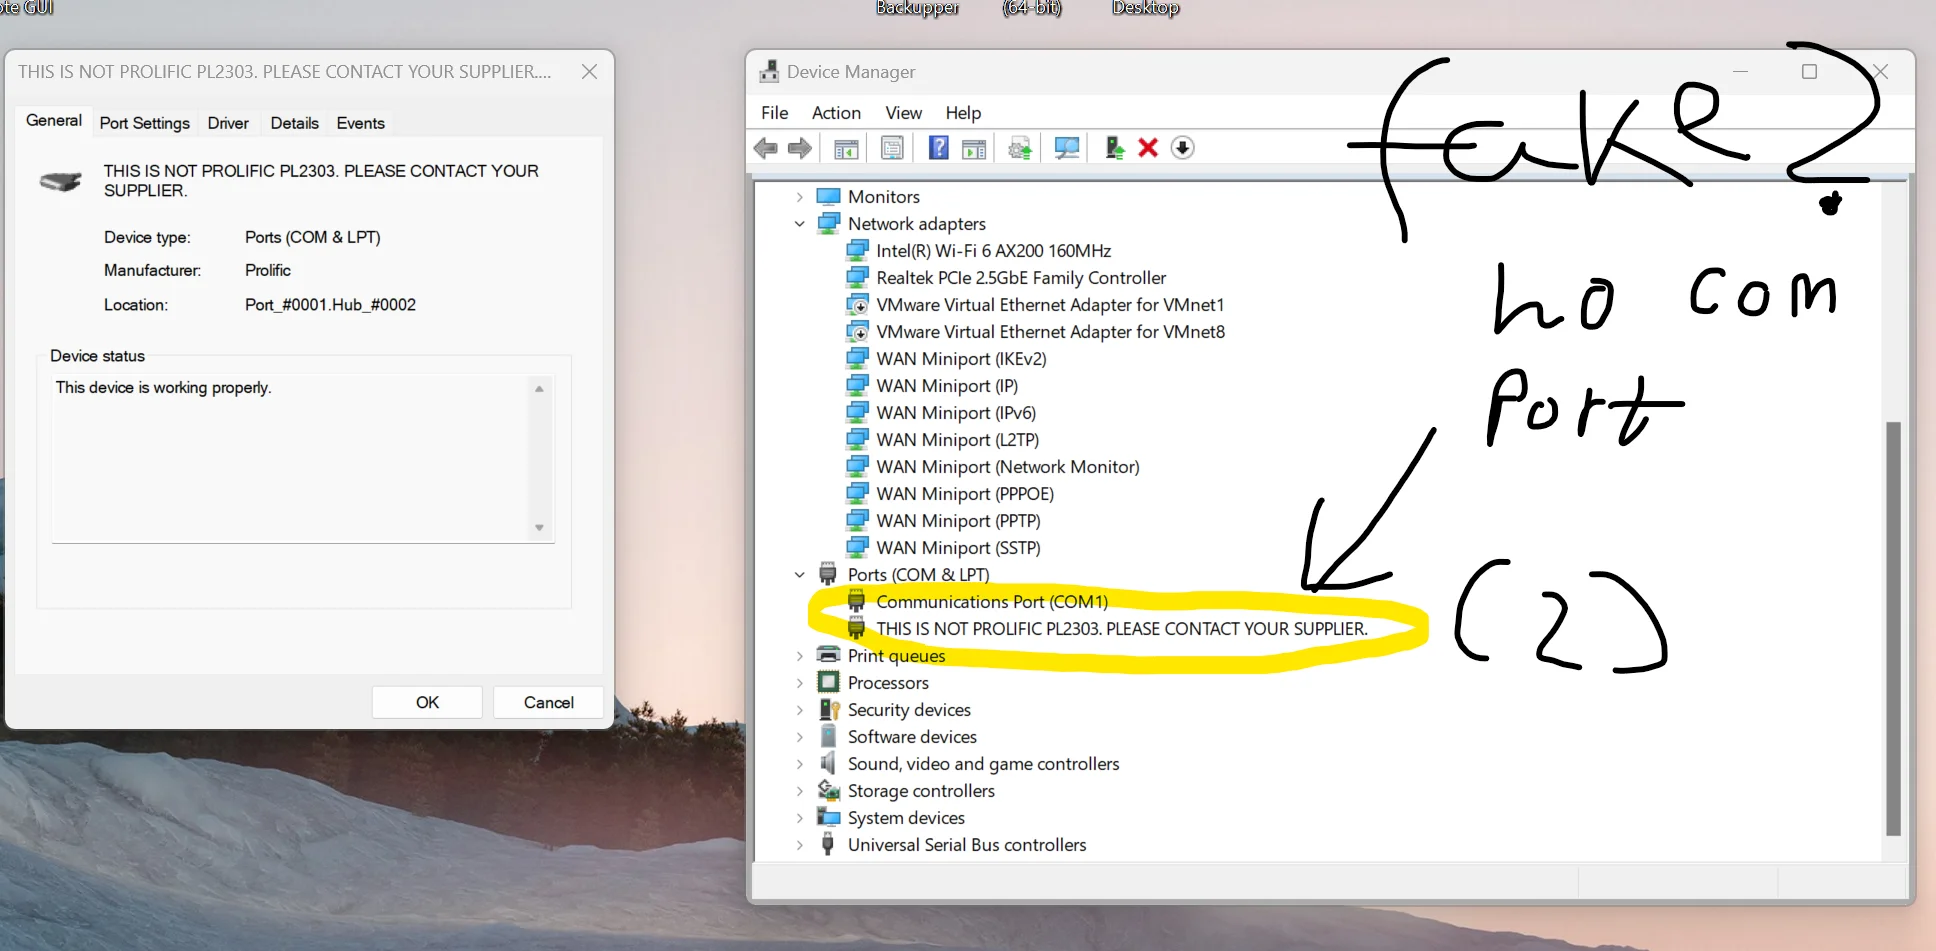Click the Back arrow in Device Manager toolbar
This screenshot has width=1936, height=951.
click(766, 148)
